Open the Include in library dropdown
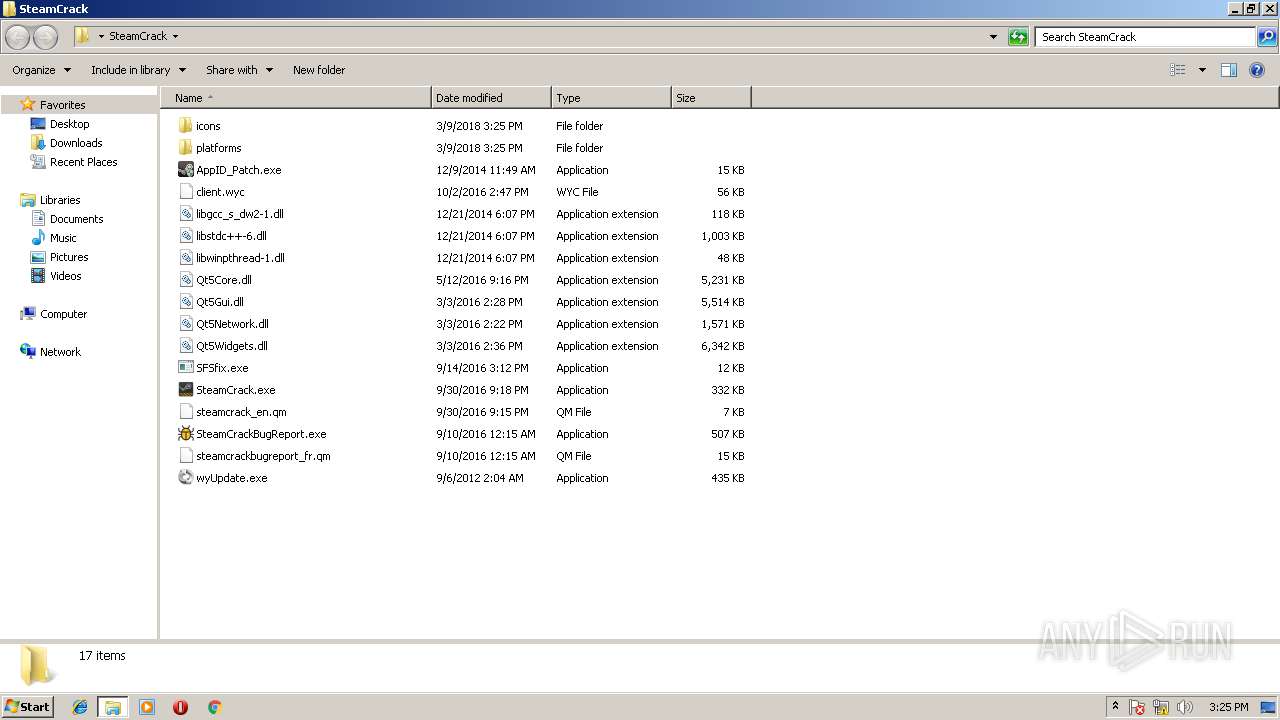 pos(138,70)
